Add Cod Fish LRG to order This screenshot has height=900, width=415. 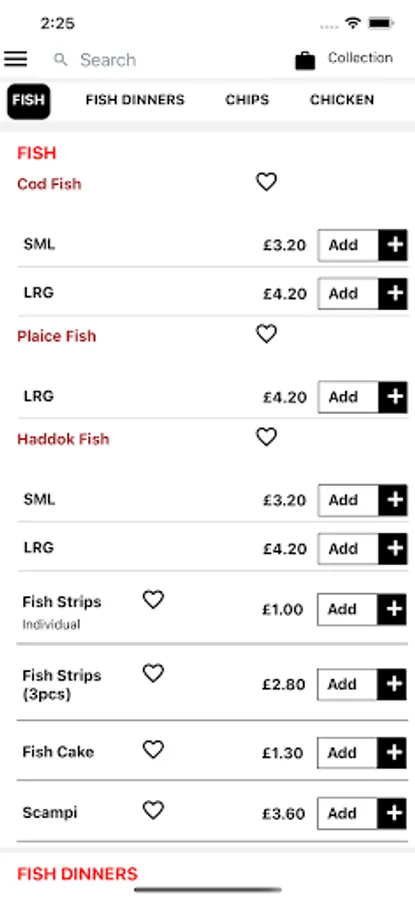[363, 294]
